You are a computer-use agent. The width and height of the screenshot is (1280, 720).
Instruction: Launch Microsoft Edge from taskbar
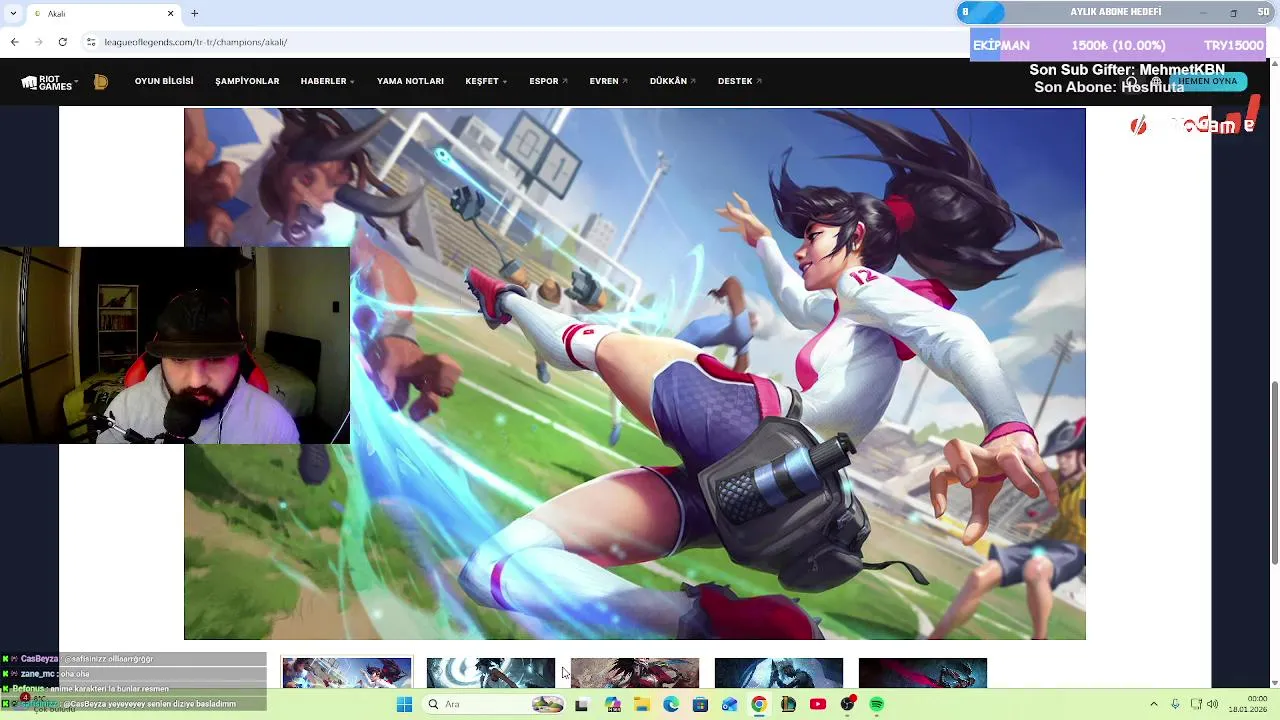click(x=671, y=704)
